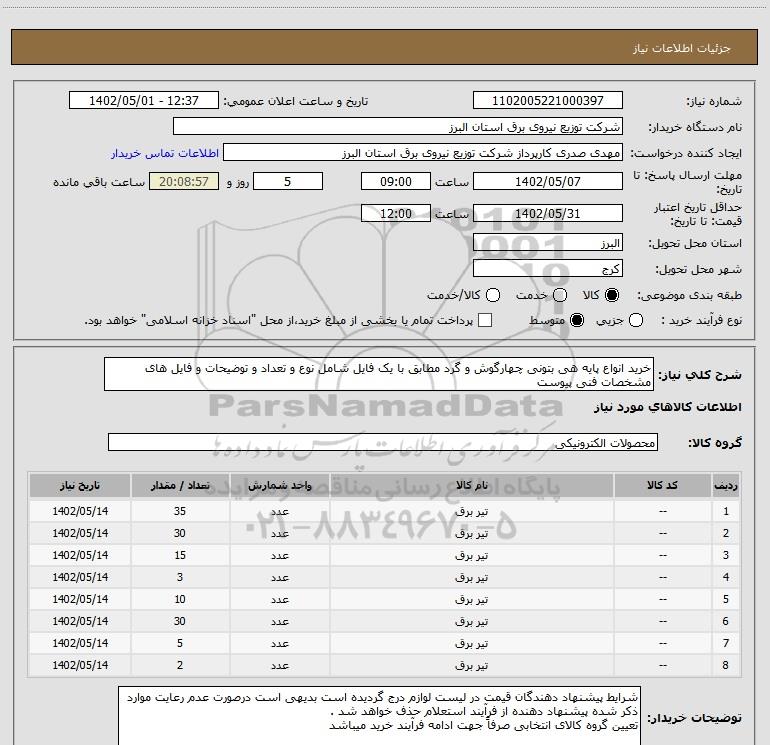The height and width of the screenshot is (745, 770).
Task: Click quantity 10 in row 5
Action: pyautogui.click(x=180, y=600)
